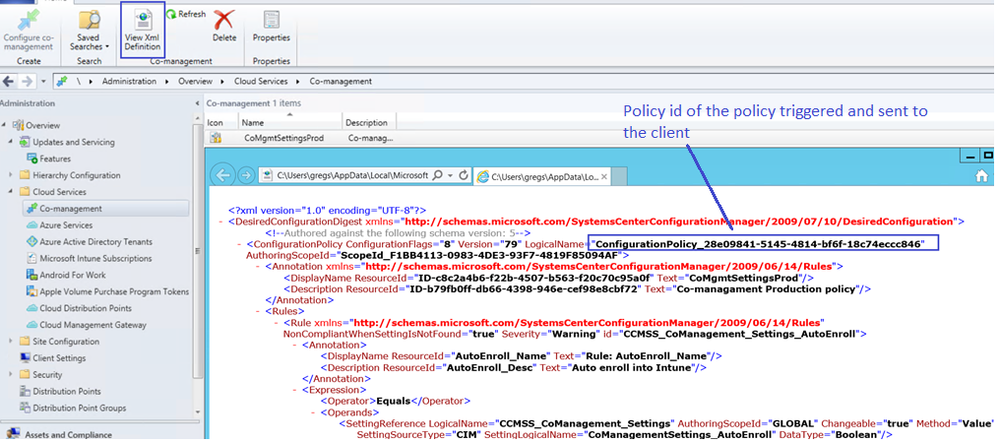This screenshot has width=999, height=447.
Task: Delete the selected co-management policy
Action: coord(224,26)
